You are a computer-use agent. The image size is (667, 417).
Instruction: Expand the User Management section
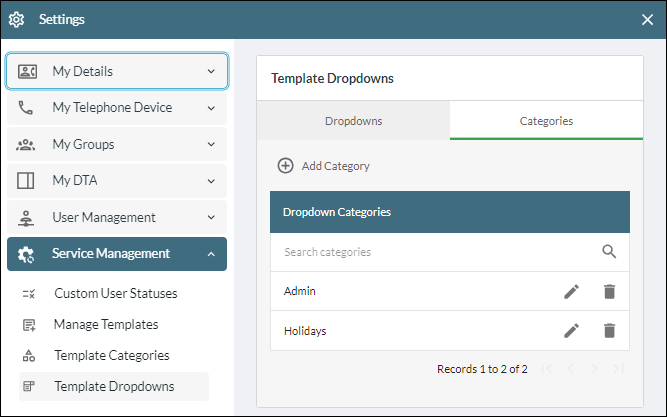(x=117, y=217)
